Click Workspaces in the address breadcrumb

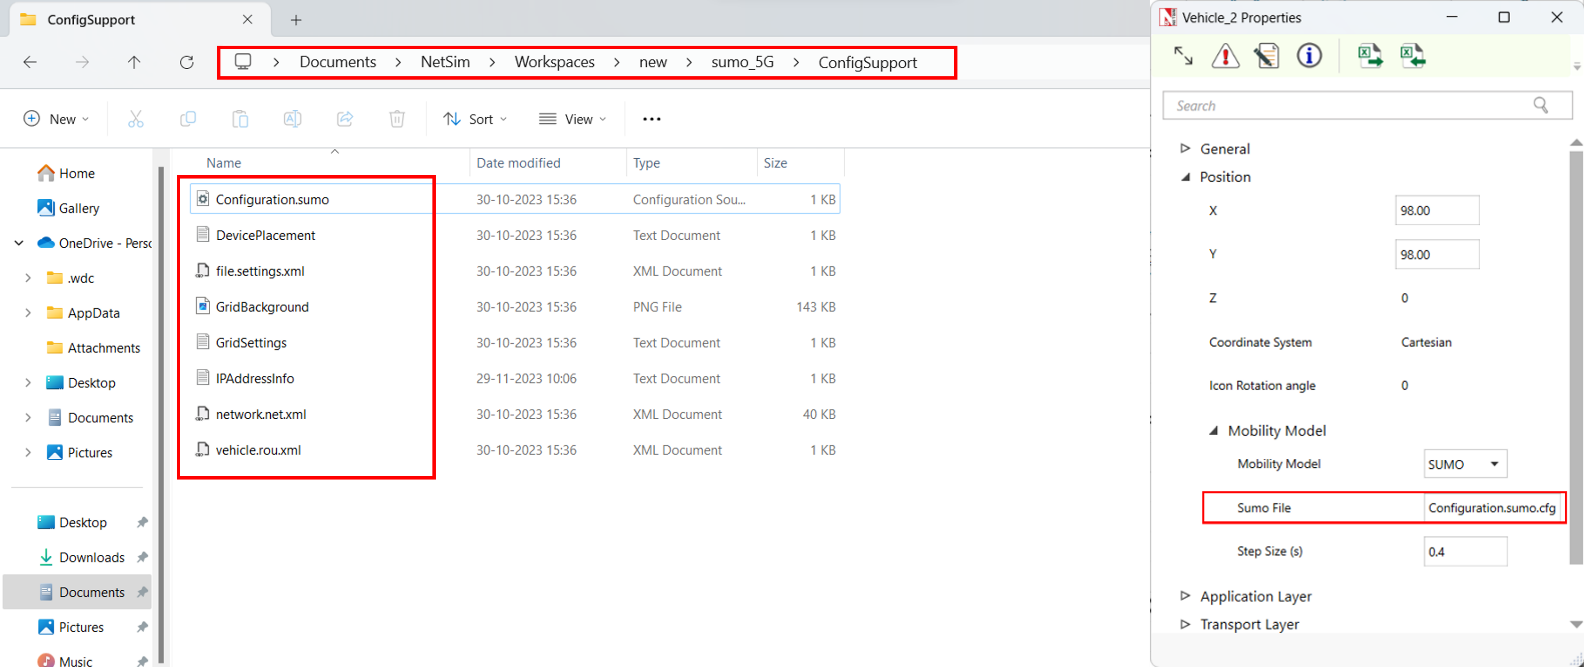(x=555, y=62)
